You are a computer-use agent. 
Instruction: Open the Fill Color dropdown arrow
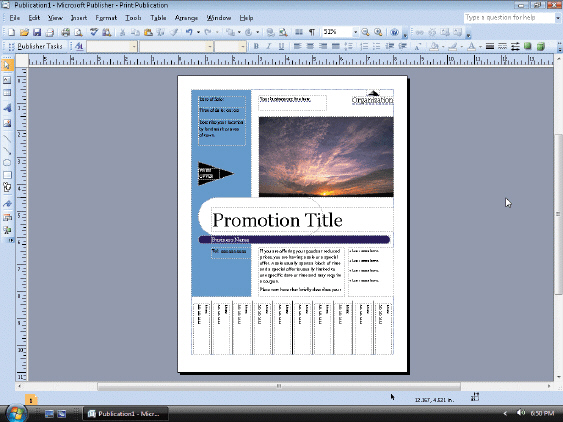point(443,46)
